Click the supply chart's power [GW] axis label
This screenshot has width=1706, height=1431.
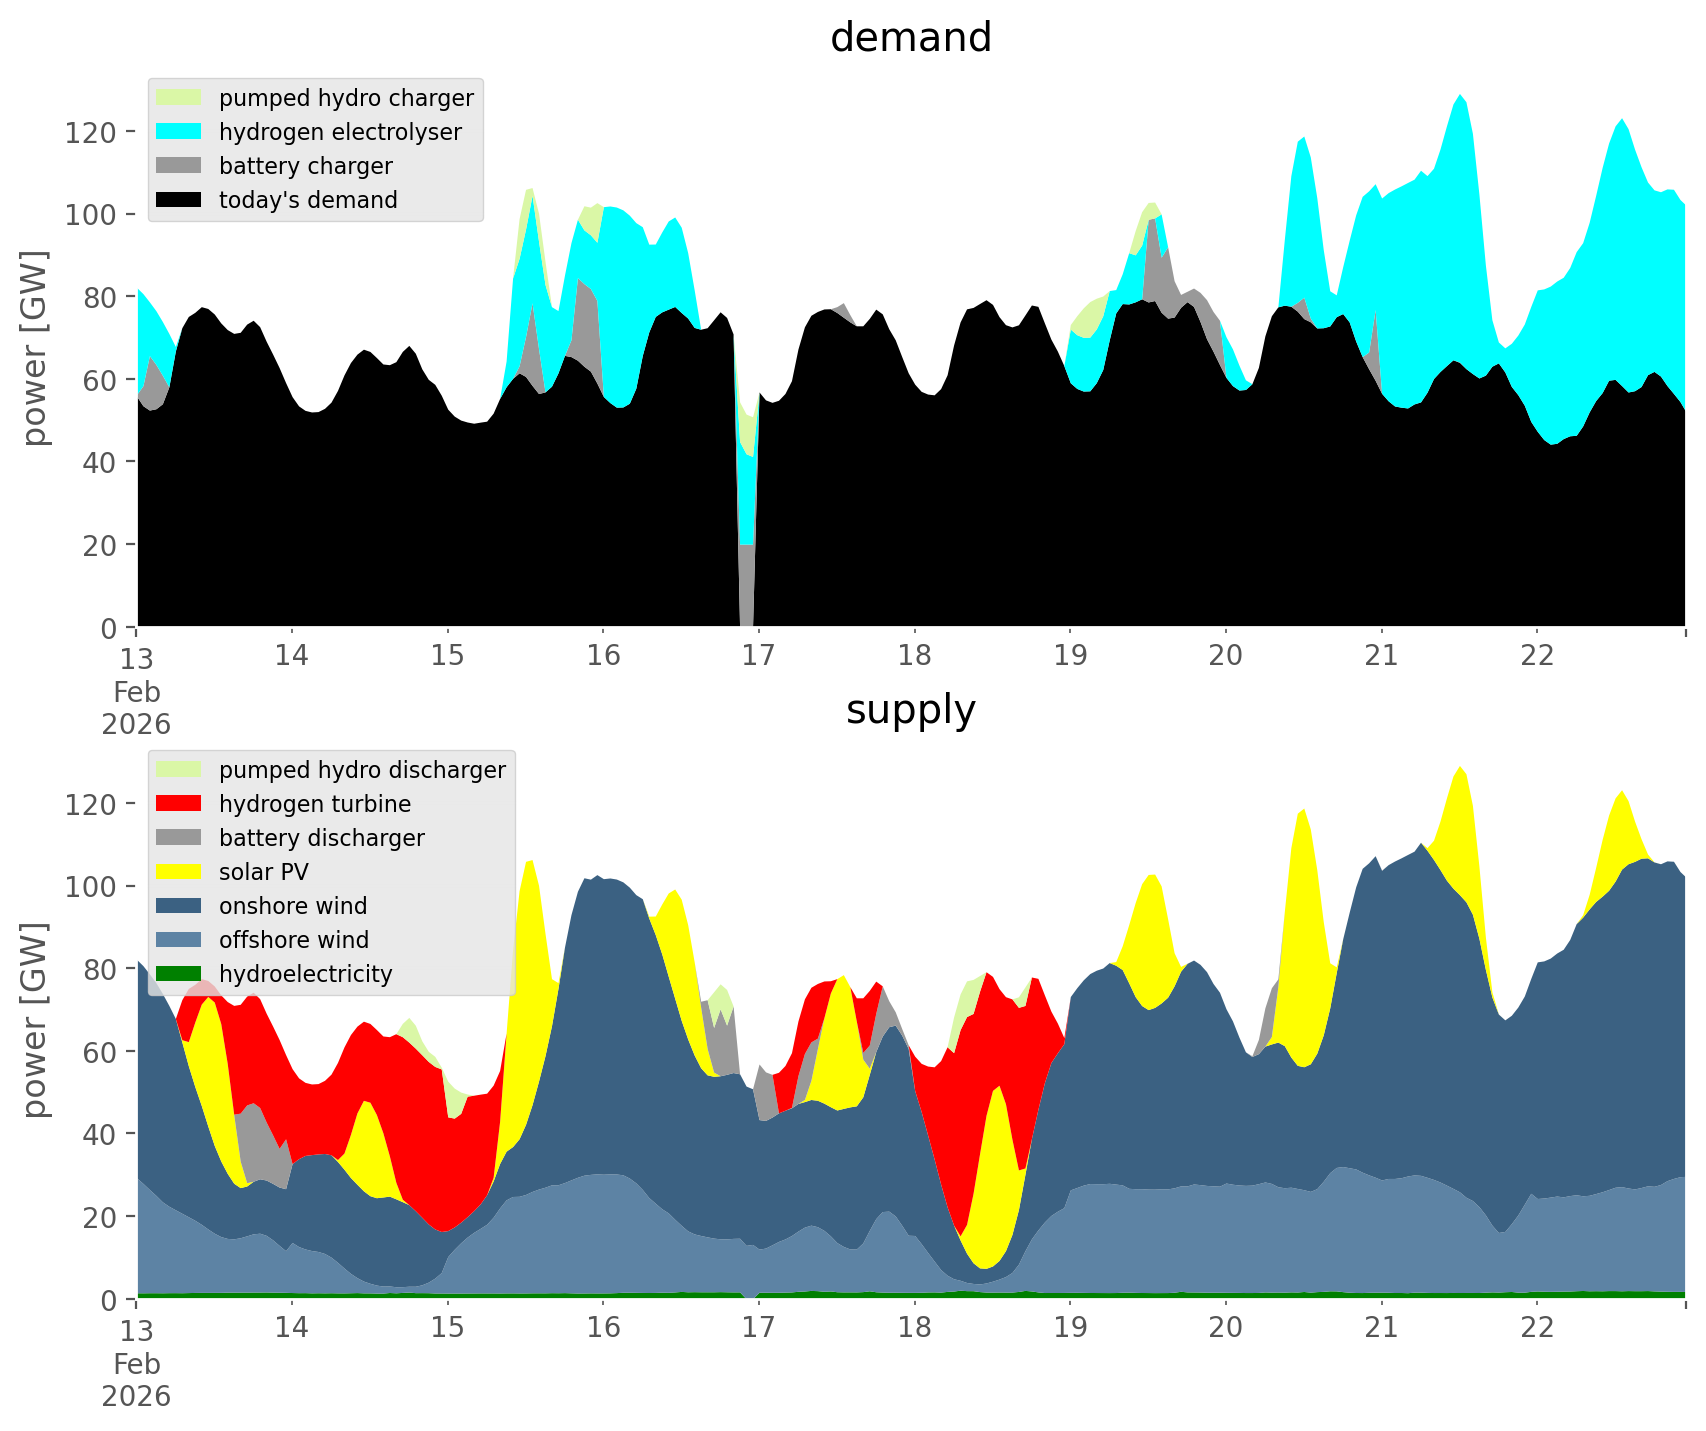pyautogui.click(x=35, y=1020)
